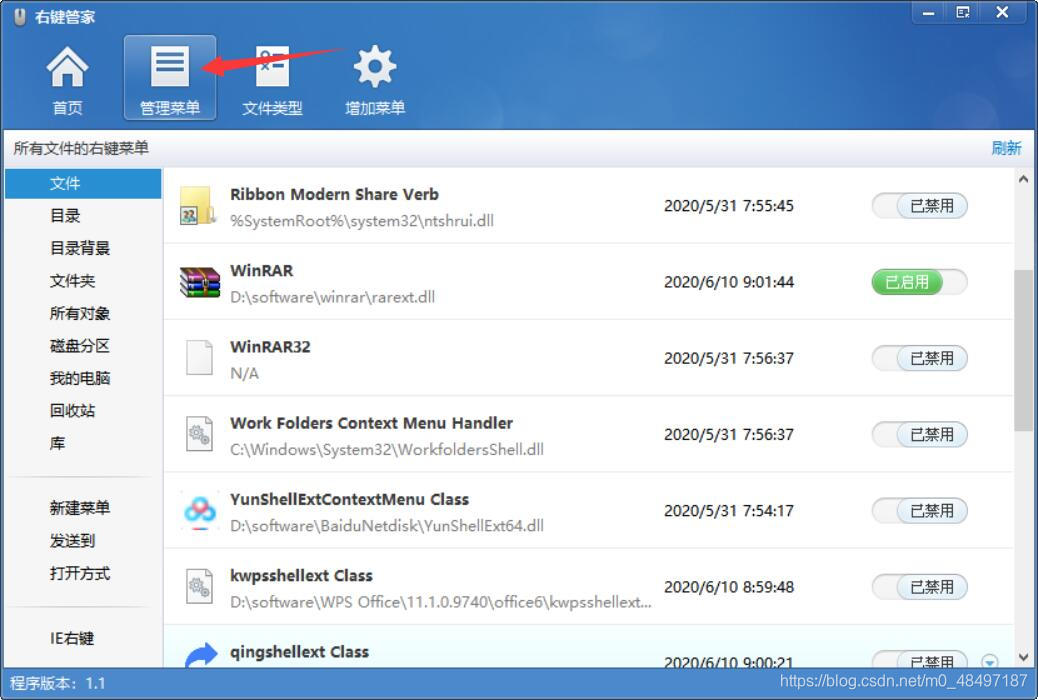Click path C:\Windows\System32\WorkfoldersShell.dll
Image resolution: width=1038 pixels, height=700 pixels.
coord(387,450)
